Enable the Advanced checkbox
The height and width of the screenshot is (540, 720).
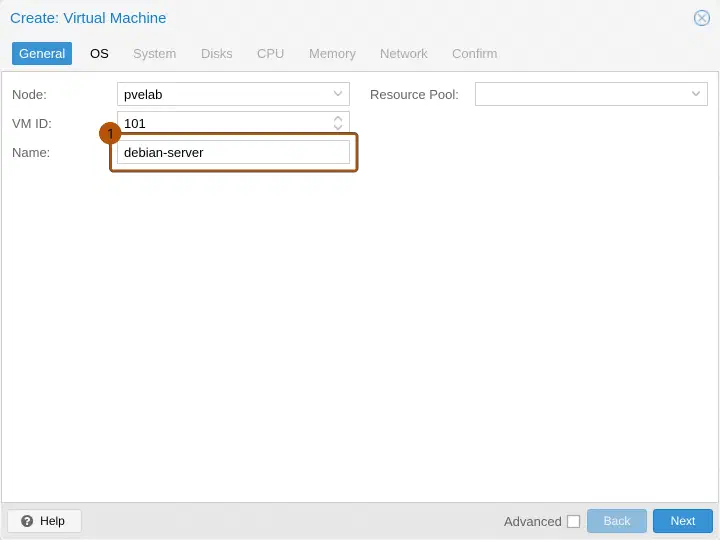click(x=573, y=521)
